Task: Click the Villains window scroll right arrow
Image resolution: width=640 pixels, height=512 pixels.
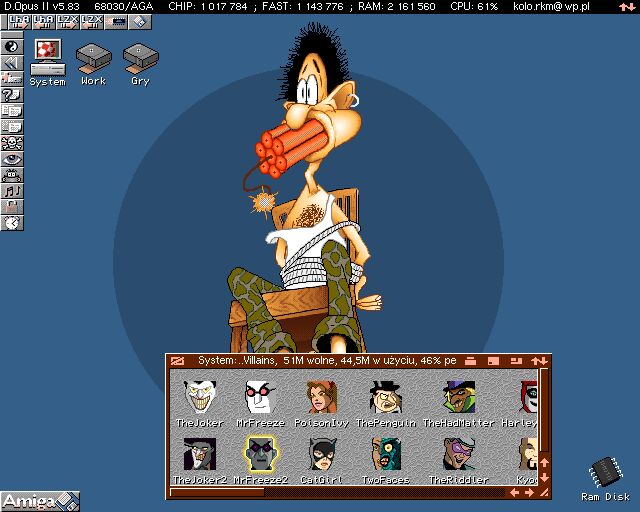Action: [x=529, y=493]
